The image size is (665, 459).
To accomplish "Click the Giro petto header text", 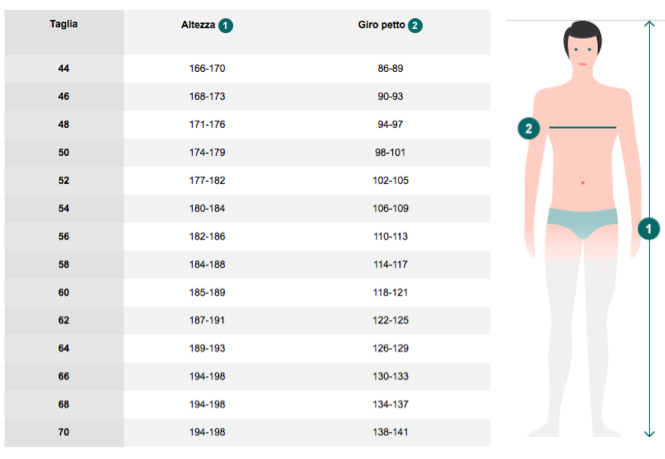I will point(381,24).
